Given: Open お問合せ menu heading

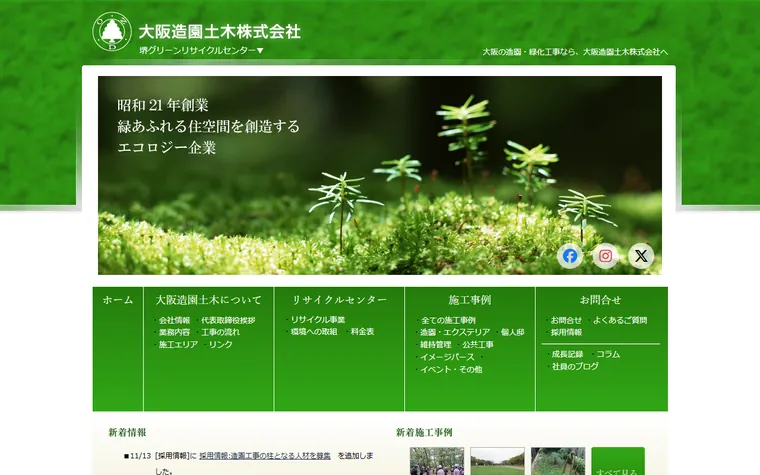Looking at the screenshot, I should click(601, 300).
